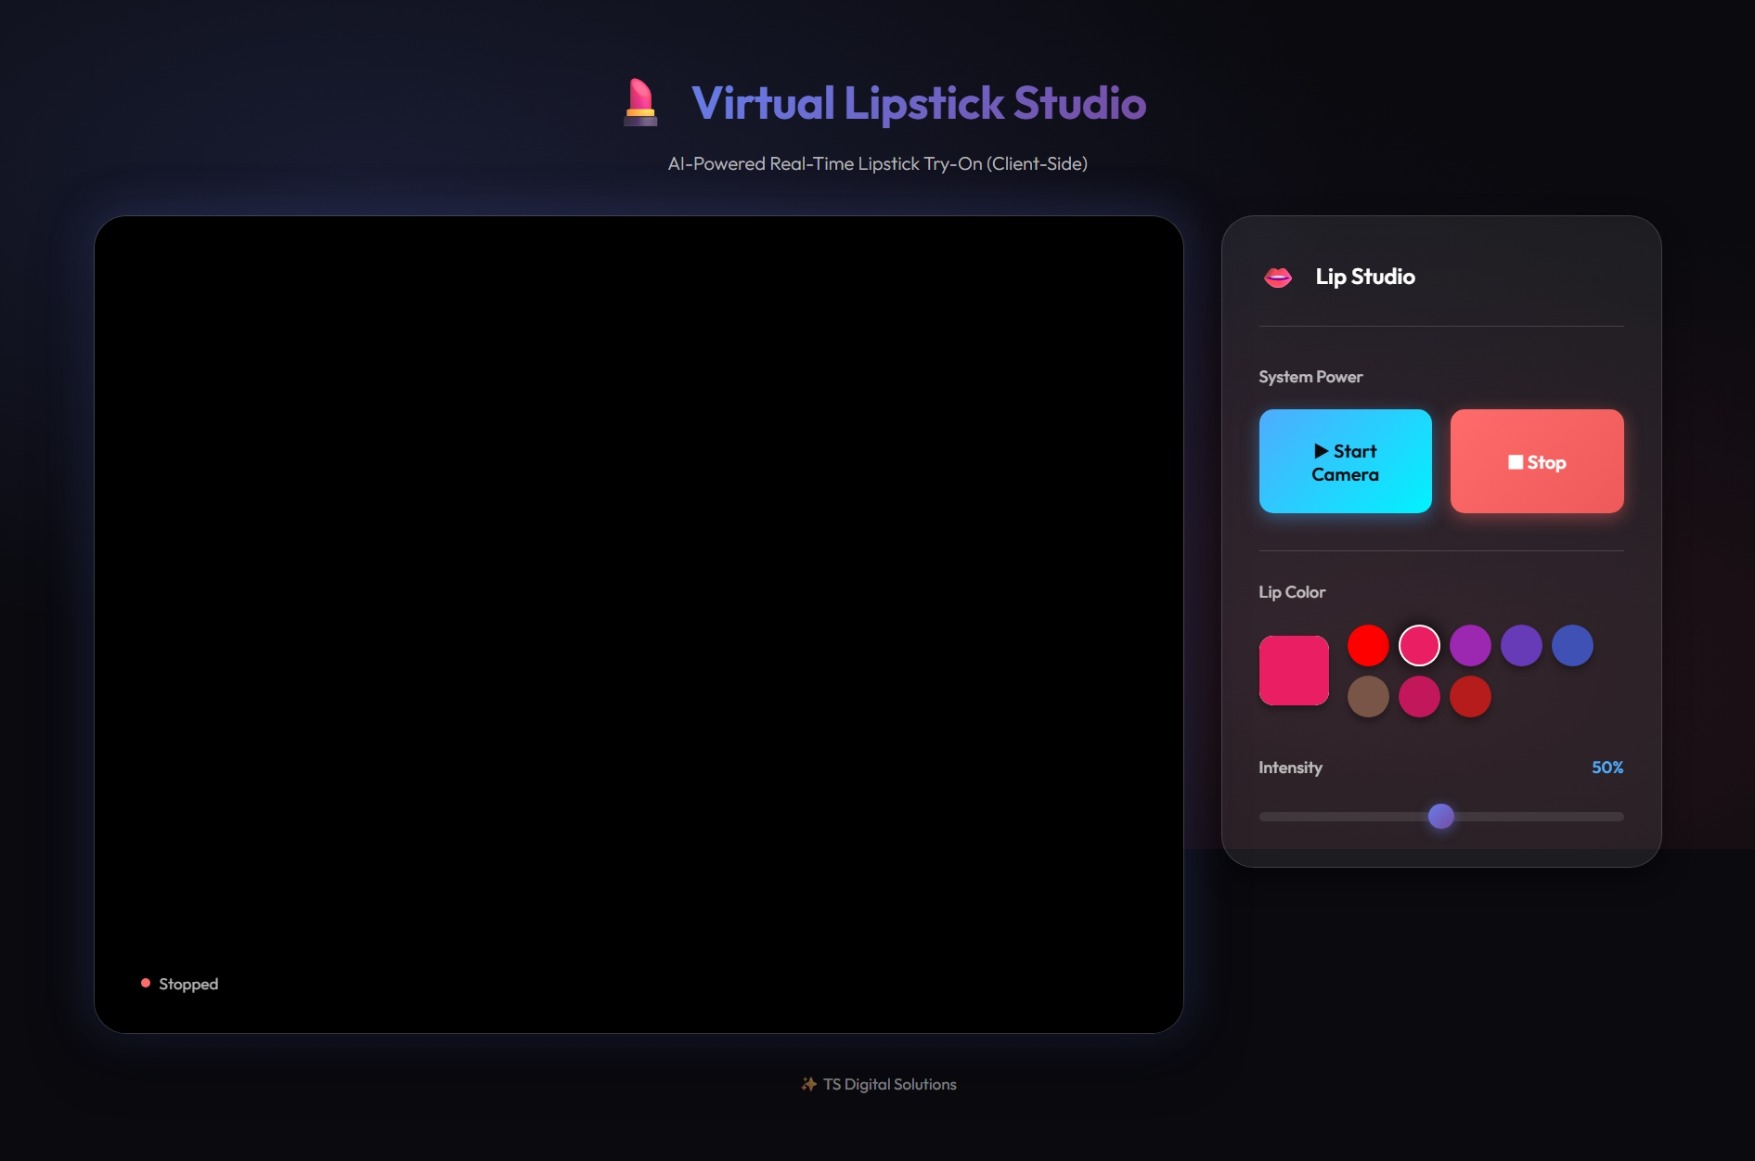Image resolution: width=1755 pixels, height=1161 pixels.
Task: Pick the magenta purple lip color swatch
Action: point(1469,645)
